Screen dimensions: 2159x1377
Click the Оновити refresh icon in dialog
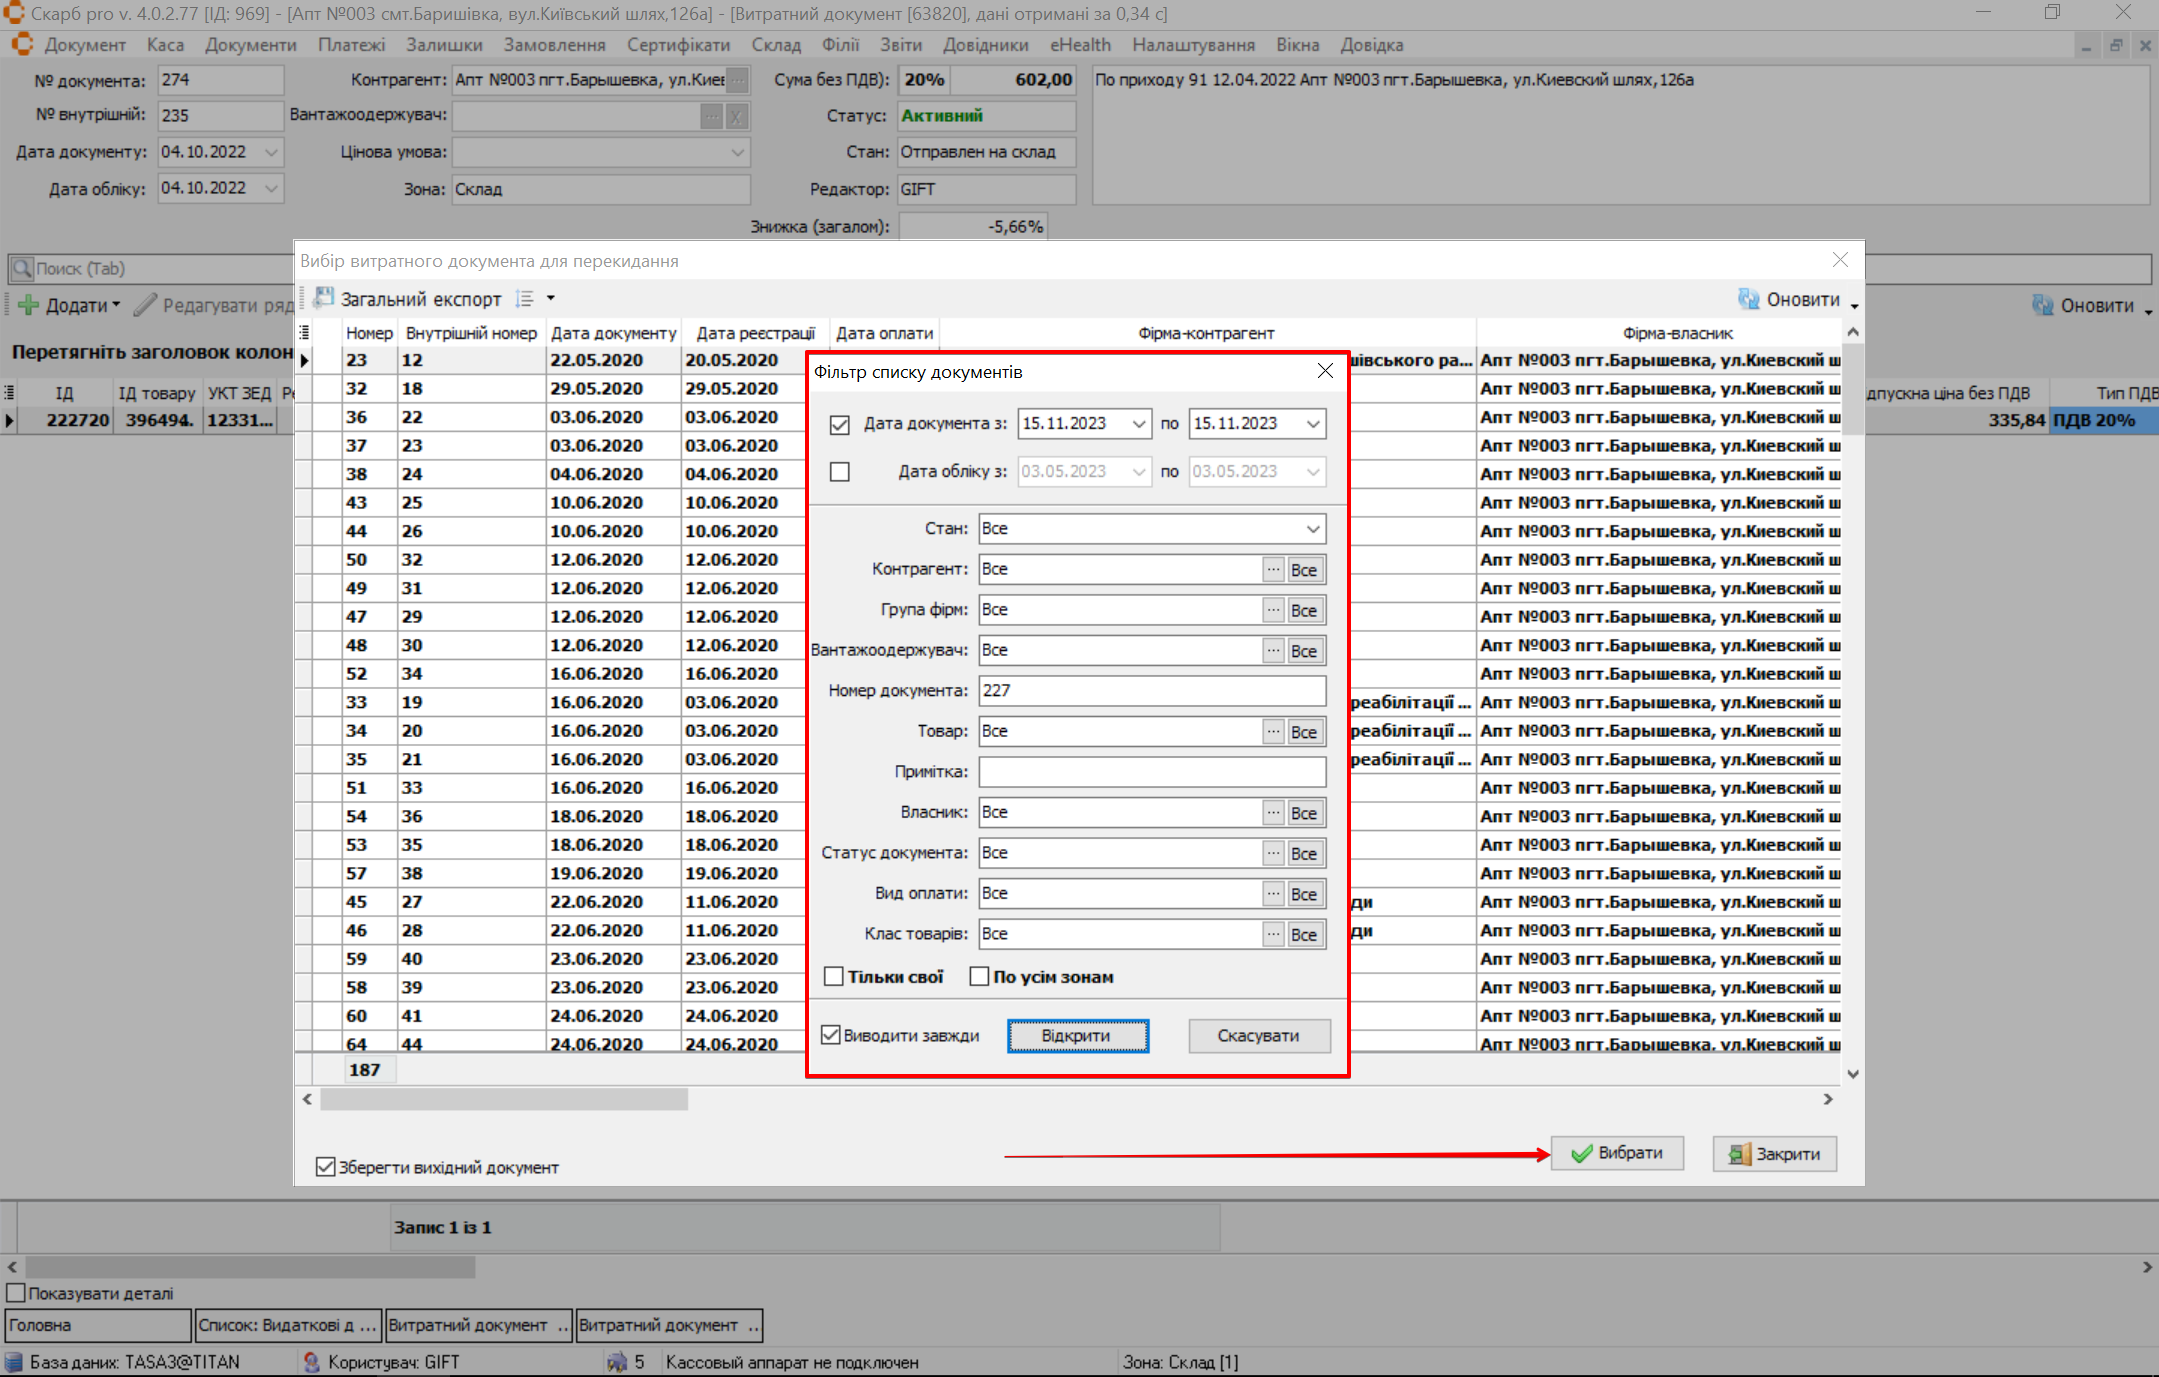(1748, 298)
